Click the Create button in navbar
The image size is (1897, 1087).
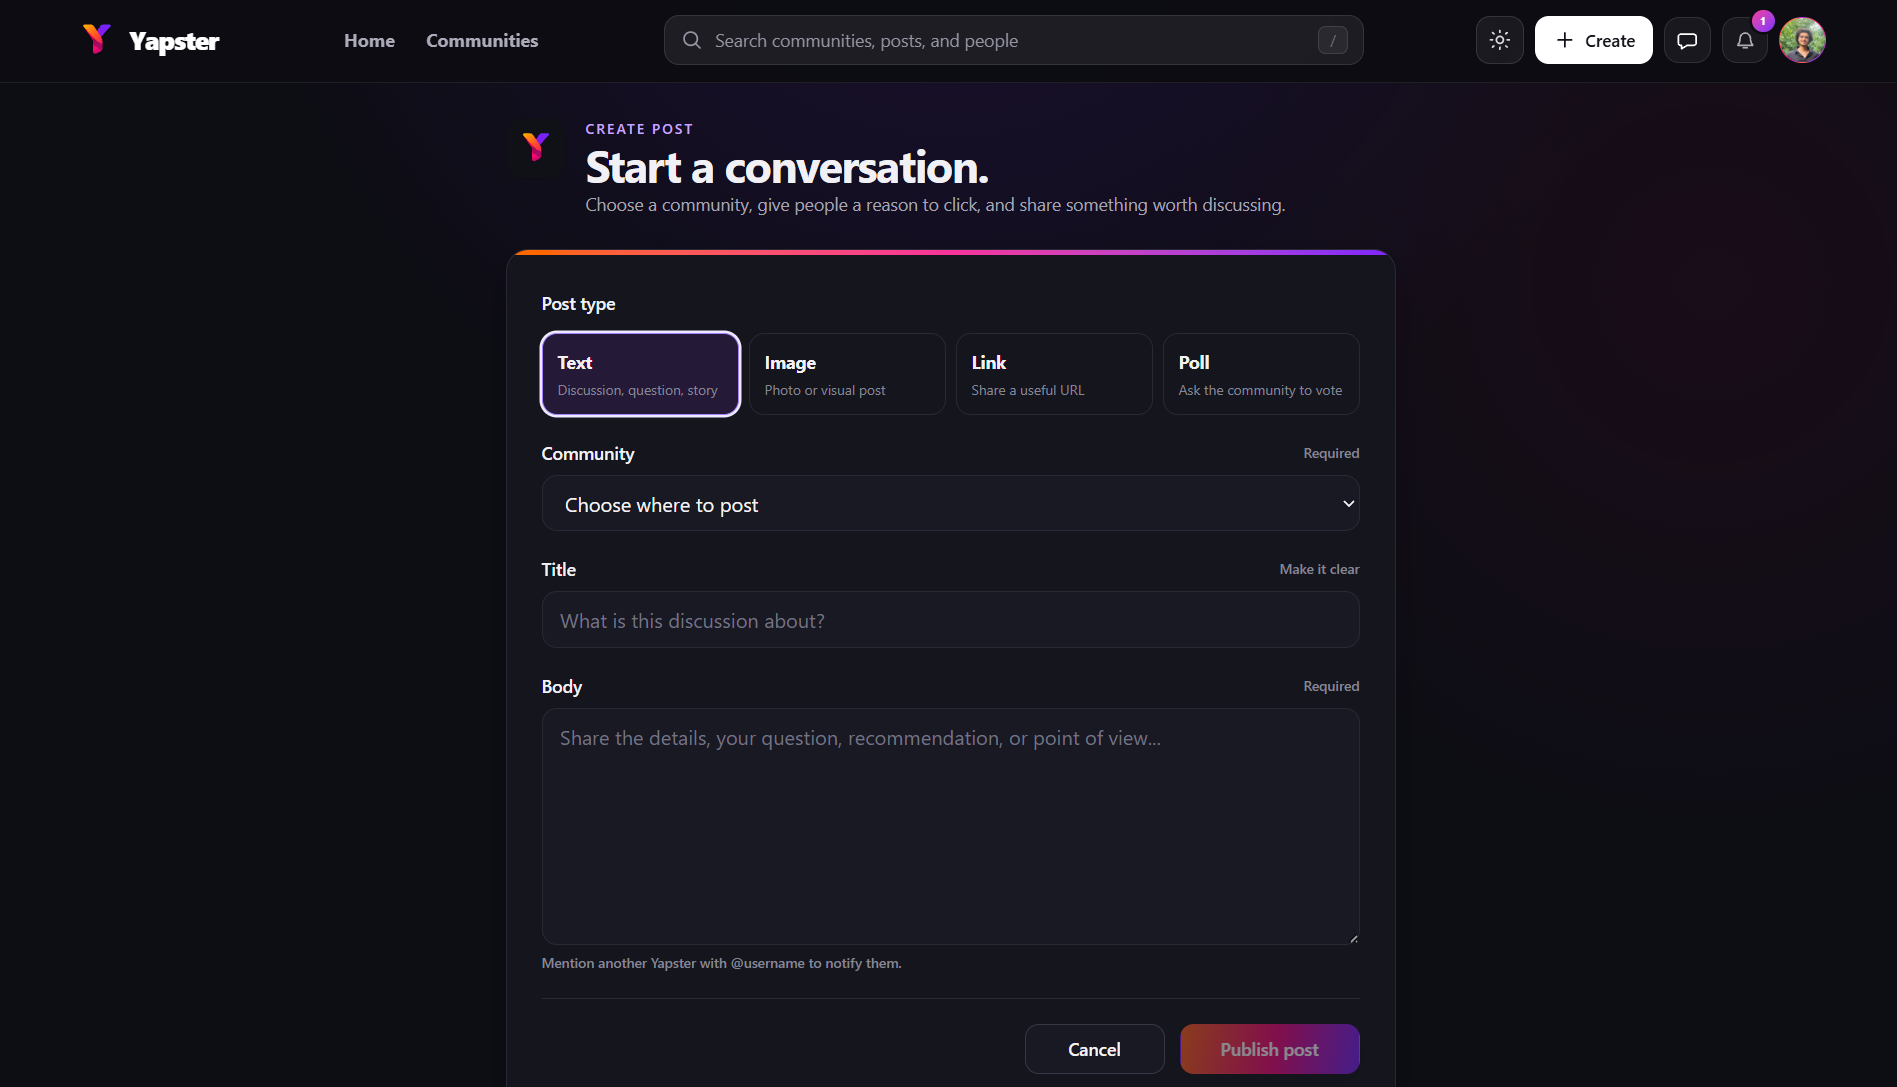tap(1593, 40)
